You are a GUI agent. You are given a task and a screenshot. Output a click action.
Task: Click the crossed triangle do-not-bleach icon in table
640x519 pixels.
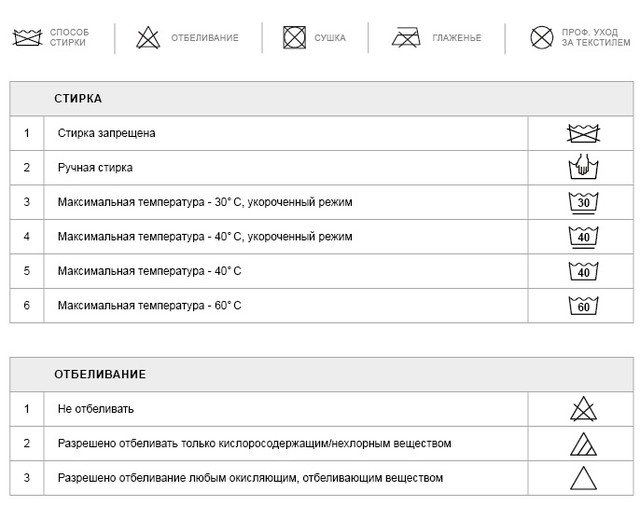(583, 409)
